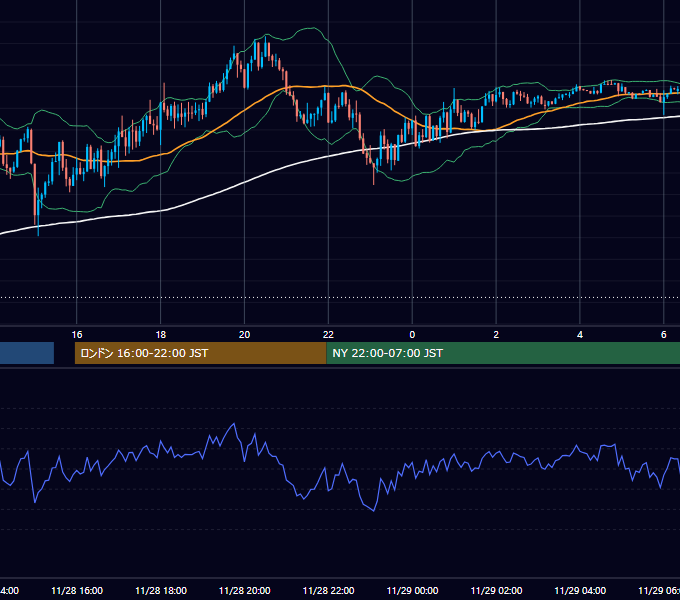Click the "18" hour label on the price chart axis

click(x=160, y=335)
